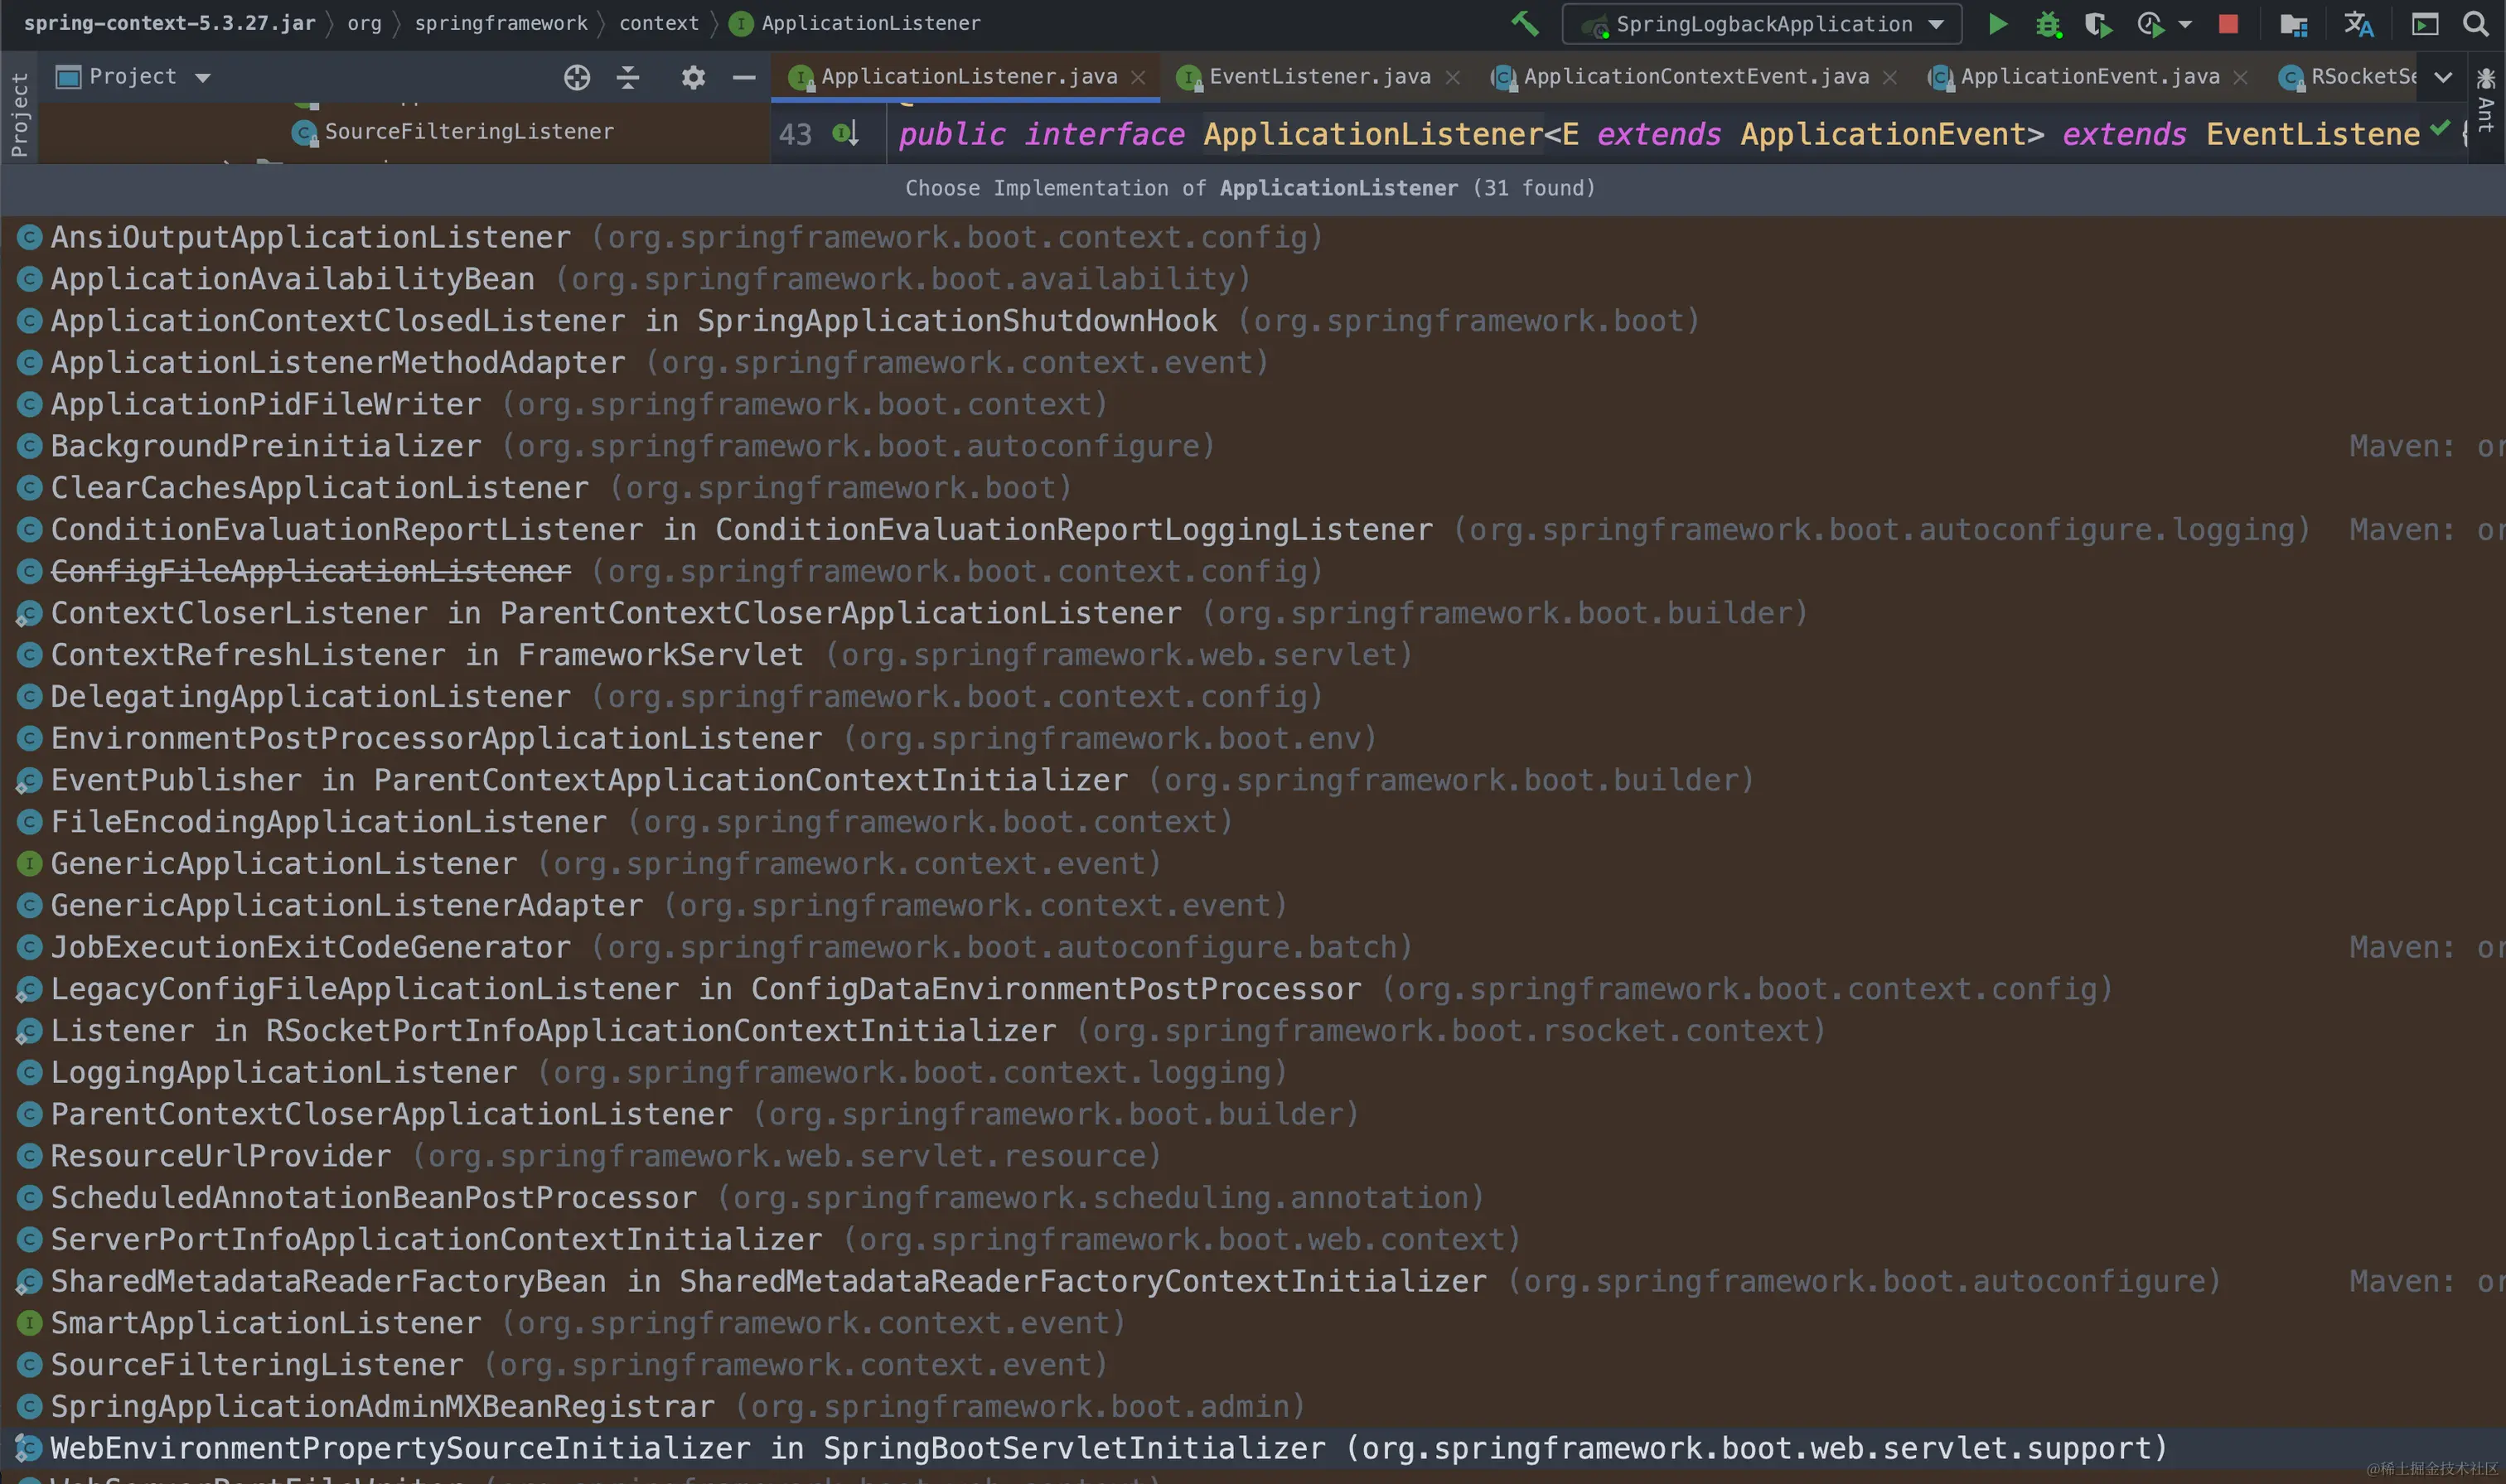Choose deprecated ConfigFileApplicationListener entry

[1252, 571]
